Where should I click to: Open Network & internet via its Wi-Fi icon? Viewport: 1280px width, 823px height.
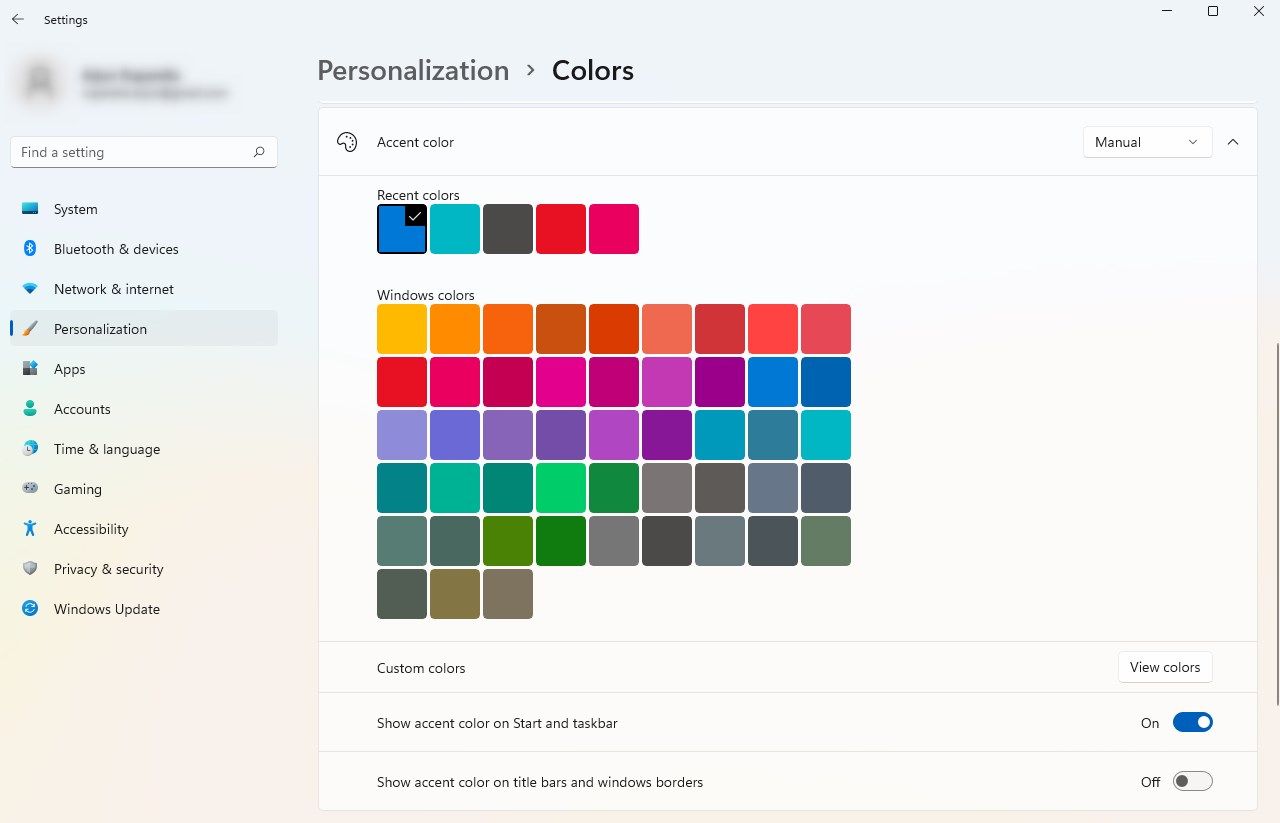pyautogui.click(x=30, y=289)
